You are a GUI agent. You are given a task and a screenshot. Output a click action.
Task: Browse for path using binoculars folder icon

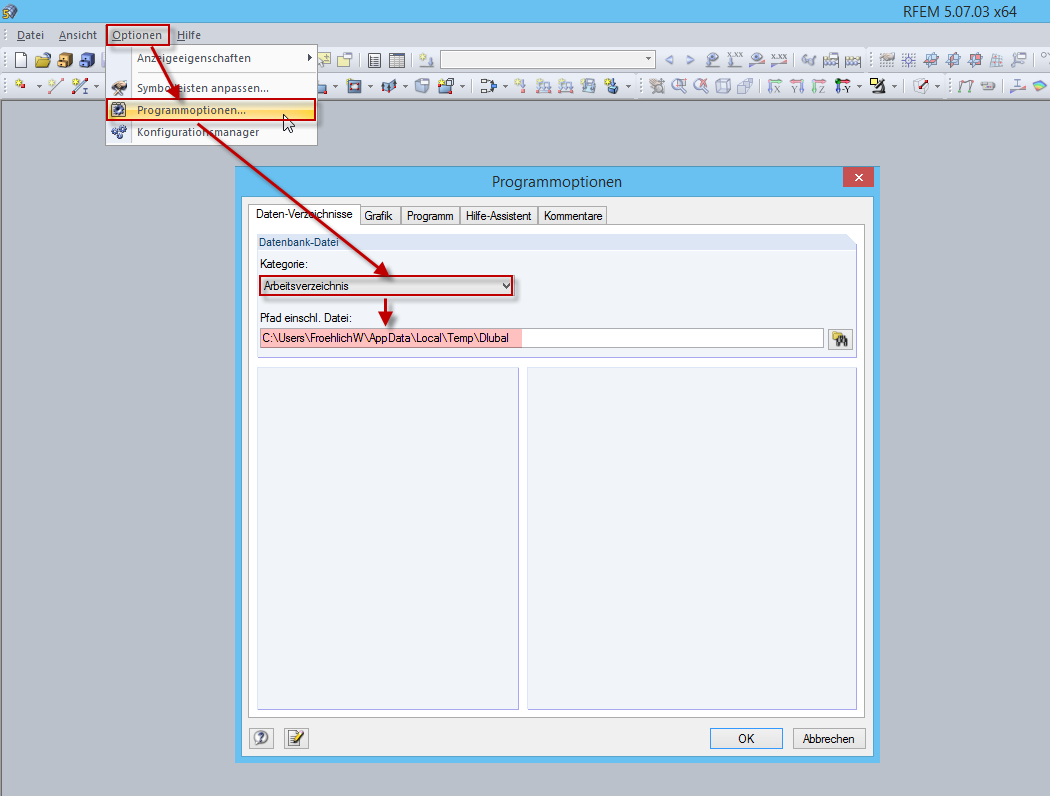(840, 339)
